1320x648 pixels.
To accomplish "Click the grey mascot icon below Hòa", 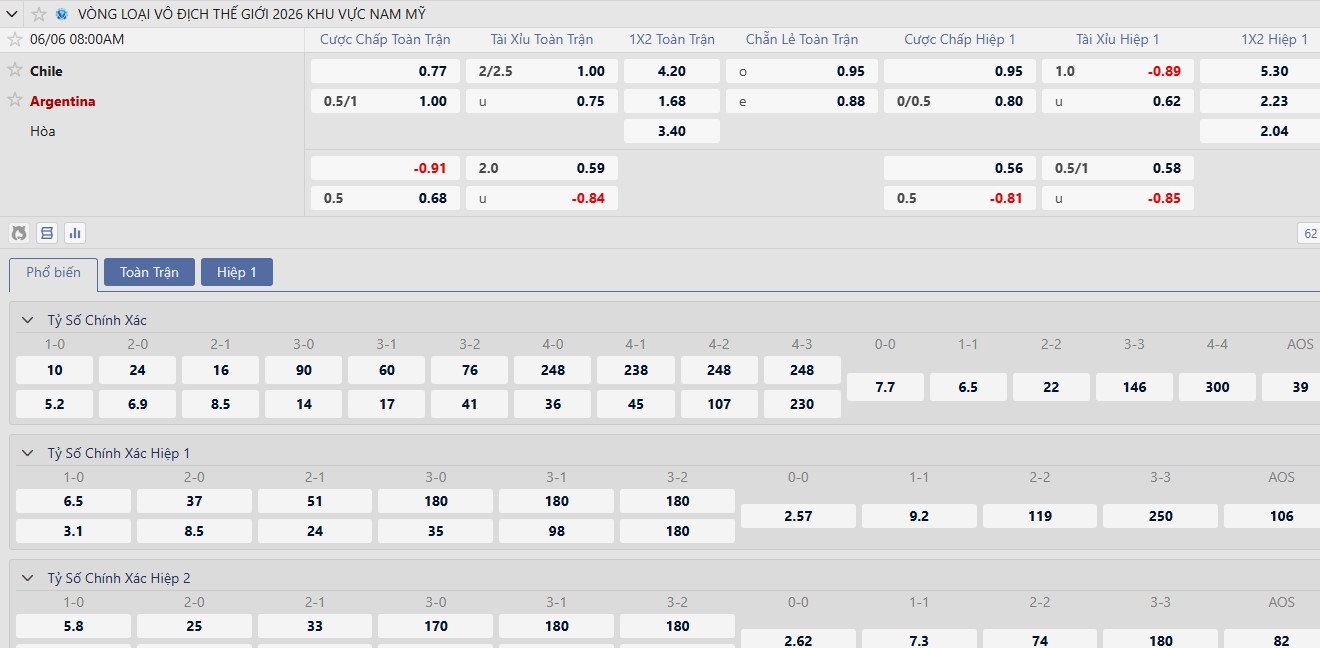I will (x=19, y=233).
